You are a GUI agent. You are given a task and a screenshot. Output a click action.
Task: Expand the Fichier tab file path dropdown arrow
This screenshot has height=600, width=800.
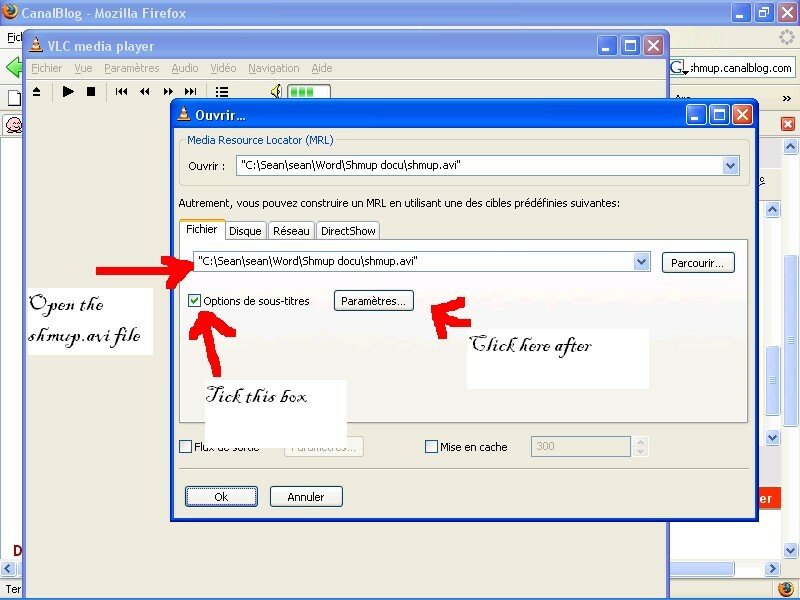coord(641,261)
